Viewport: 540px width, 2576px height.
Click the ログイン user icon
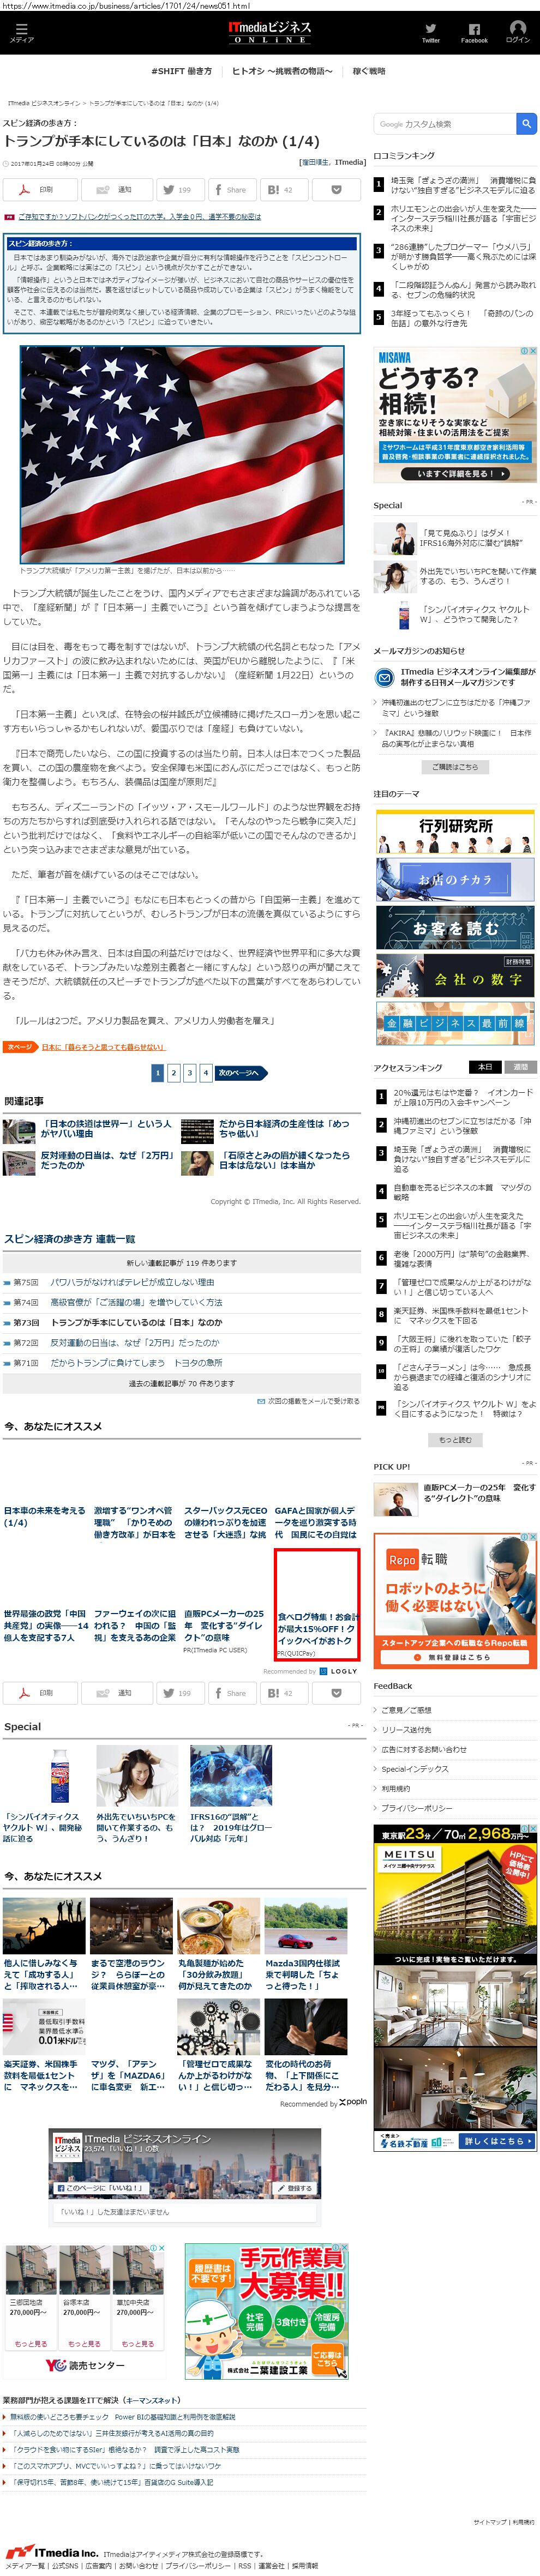517,32
